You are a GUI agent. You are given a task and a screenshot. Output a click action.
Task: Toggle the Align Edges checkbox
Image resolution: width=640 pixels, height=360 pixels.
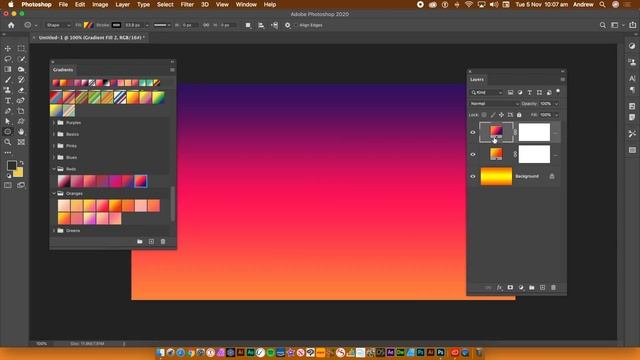click(x=296, y=25)
